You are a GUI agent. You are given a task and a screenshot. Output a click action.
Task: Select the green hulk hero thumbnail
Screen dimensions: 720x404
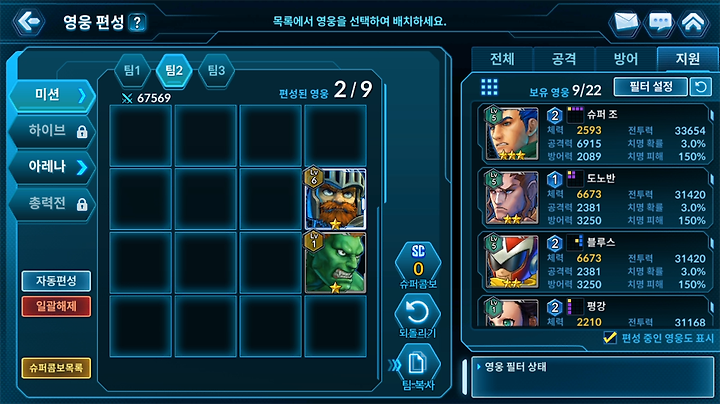335,263
